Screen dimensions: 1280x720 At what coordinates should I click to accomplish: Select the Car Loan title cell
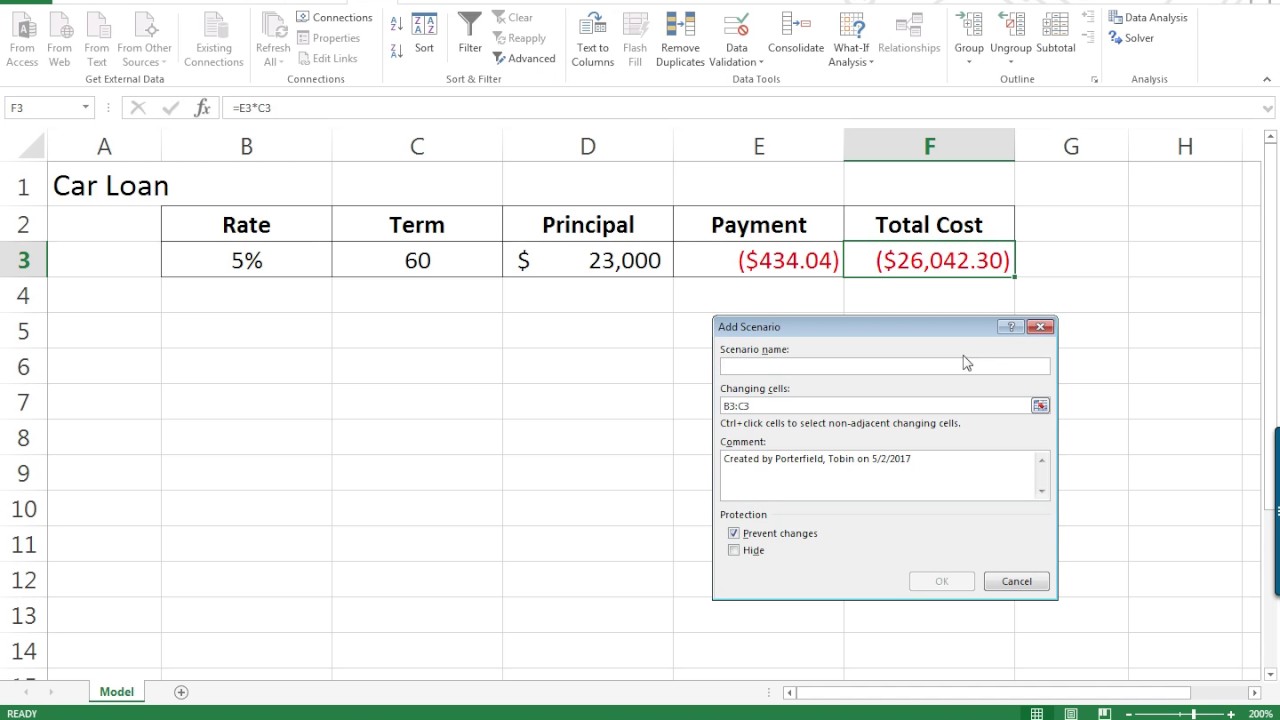click(104, 186)
